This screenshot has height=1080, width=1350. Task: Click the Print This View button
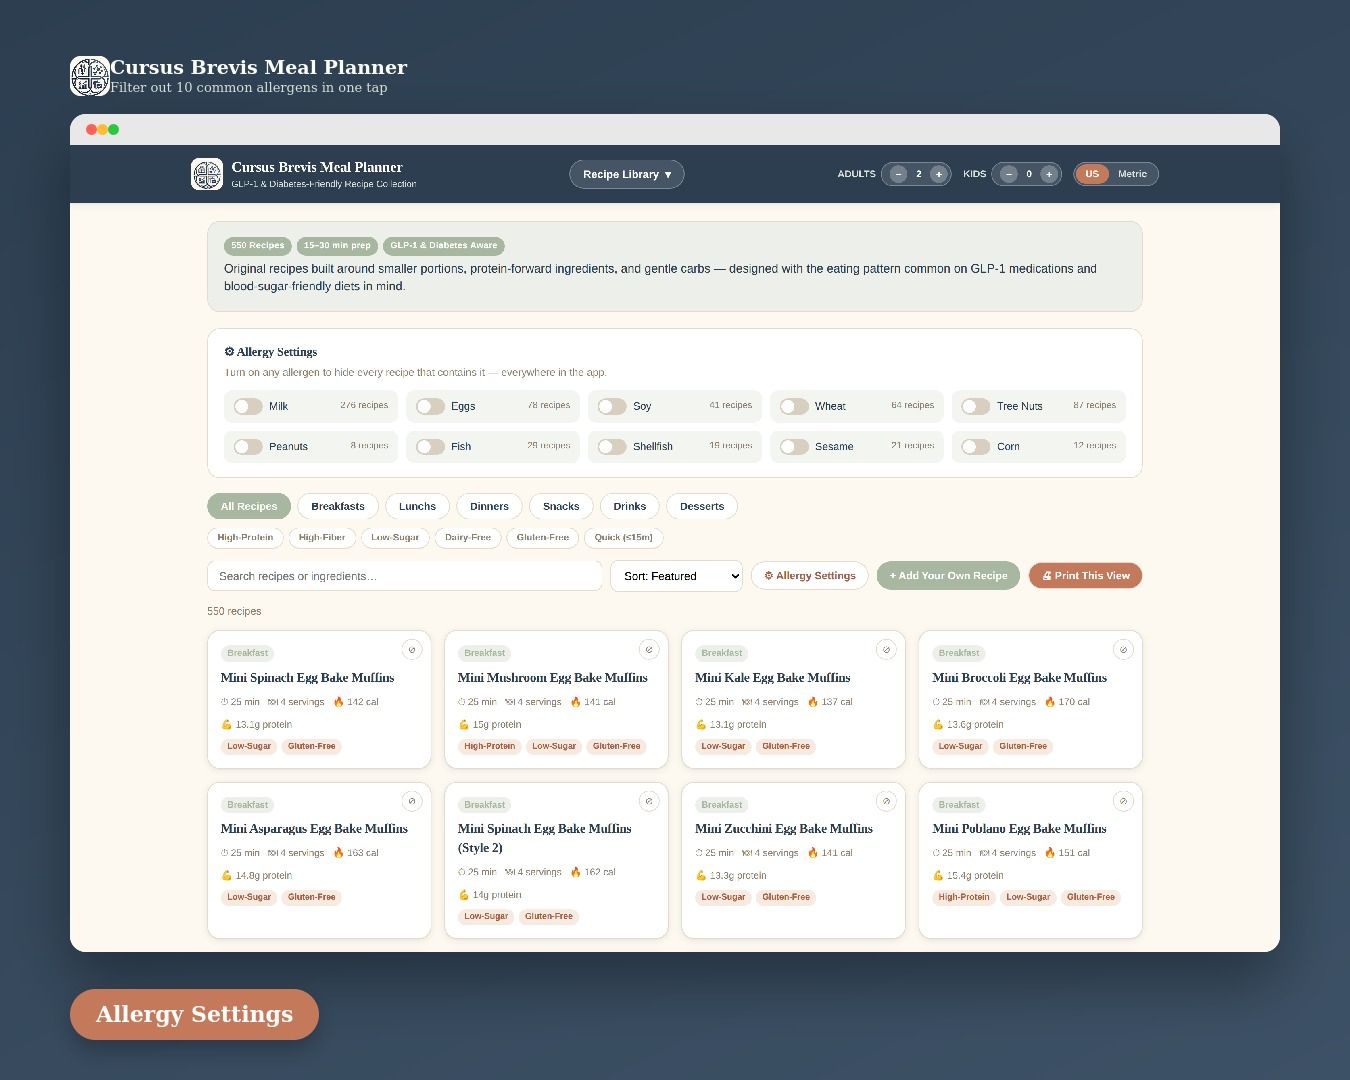[x=1085, y=576]
